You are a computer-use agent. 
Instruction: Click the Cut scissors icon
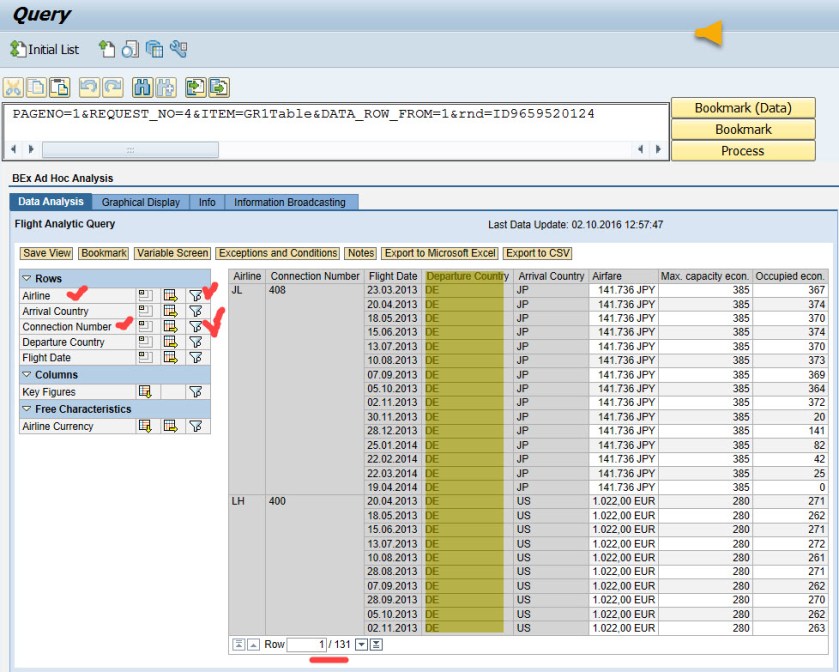tap(13, 87)
